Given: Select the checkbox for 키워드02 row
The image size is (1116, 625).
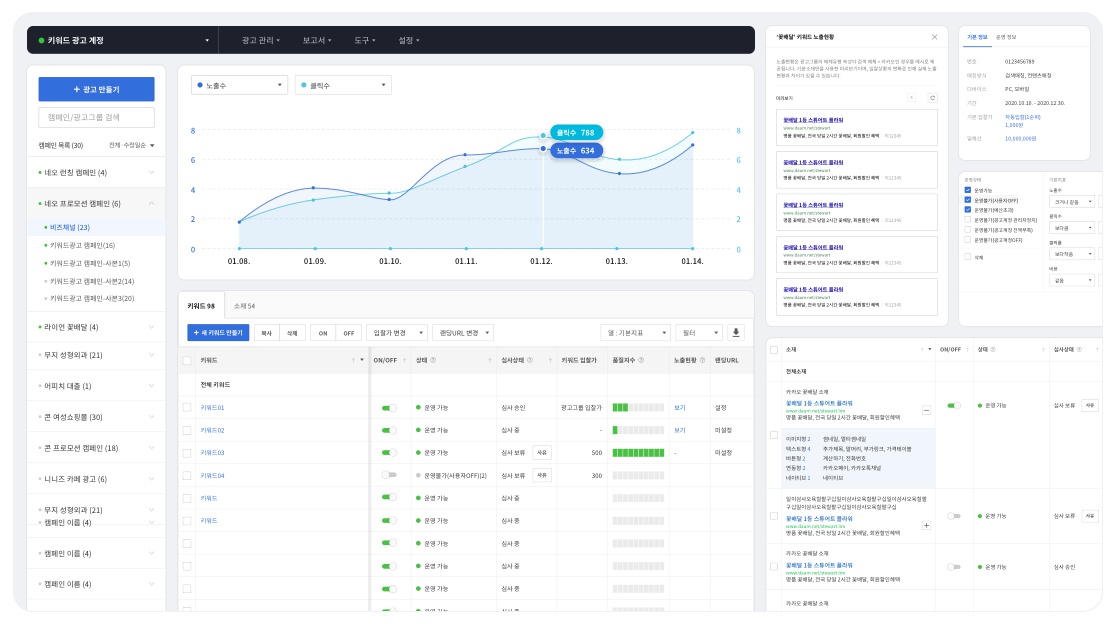Looking at the screenshot, I should tap(187, 430).
